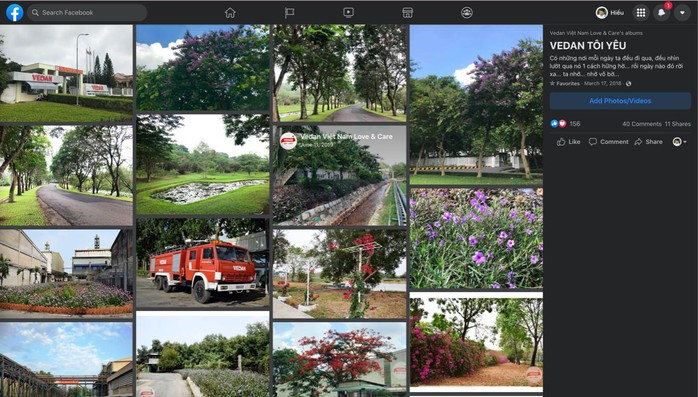
Task: Open the nine-dot menu grid icon
Action: coord(641,12)
